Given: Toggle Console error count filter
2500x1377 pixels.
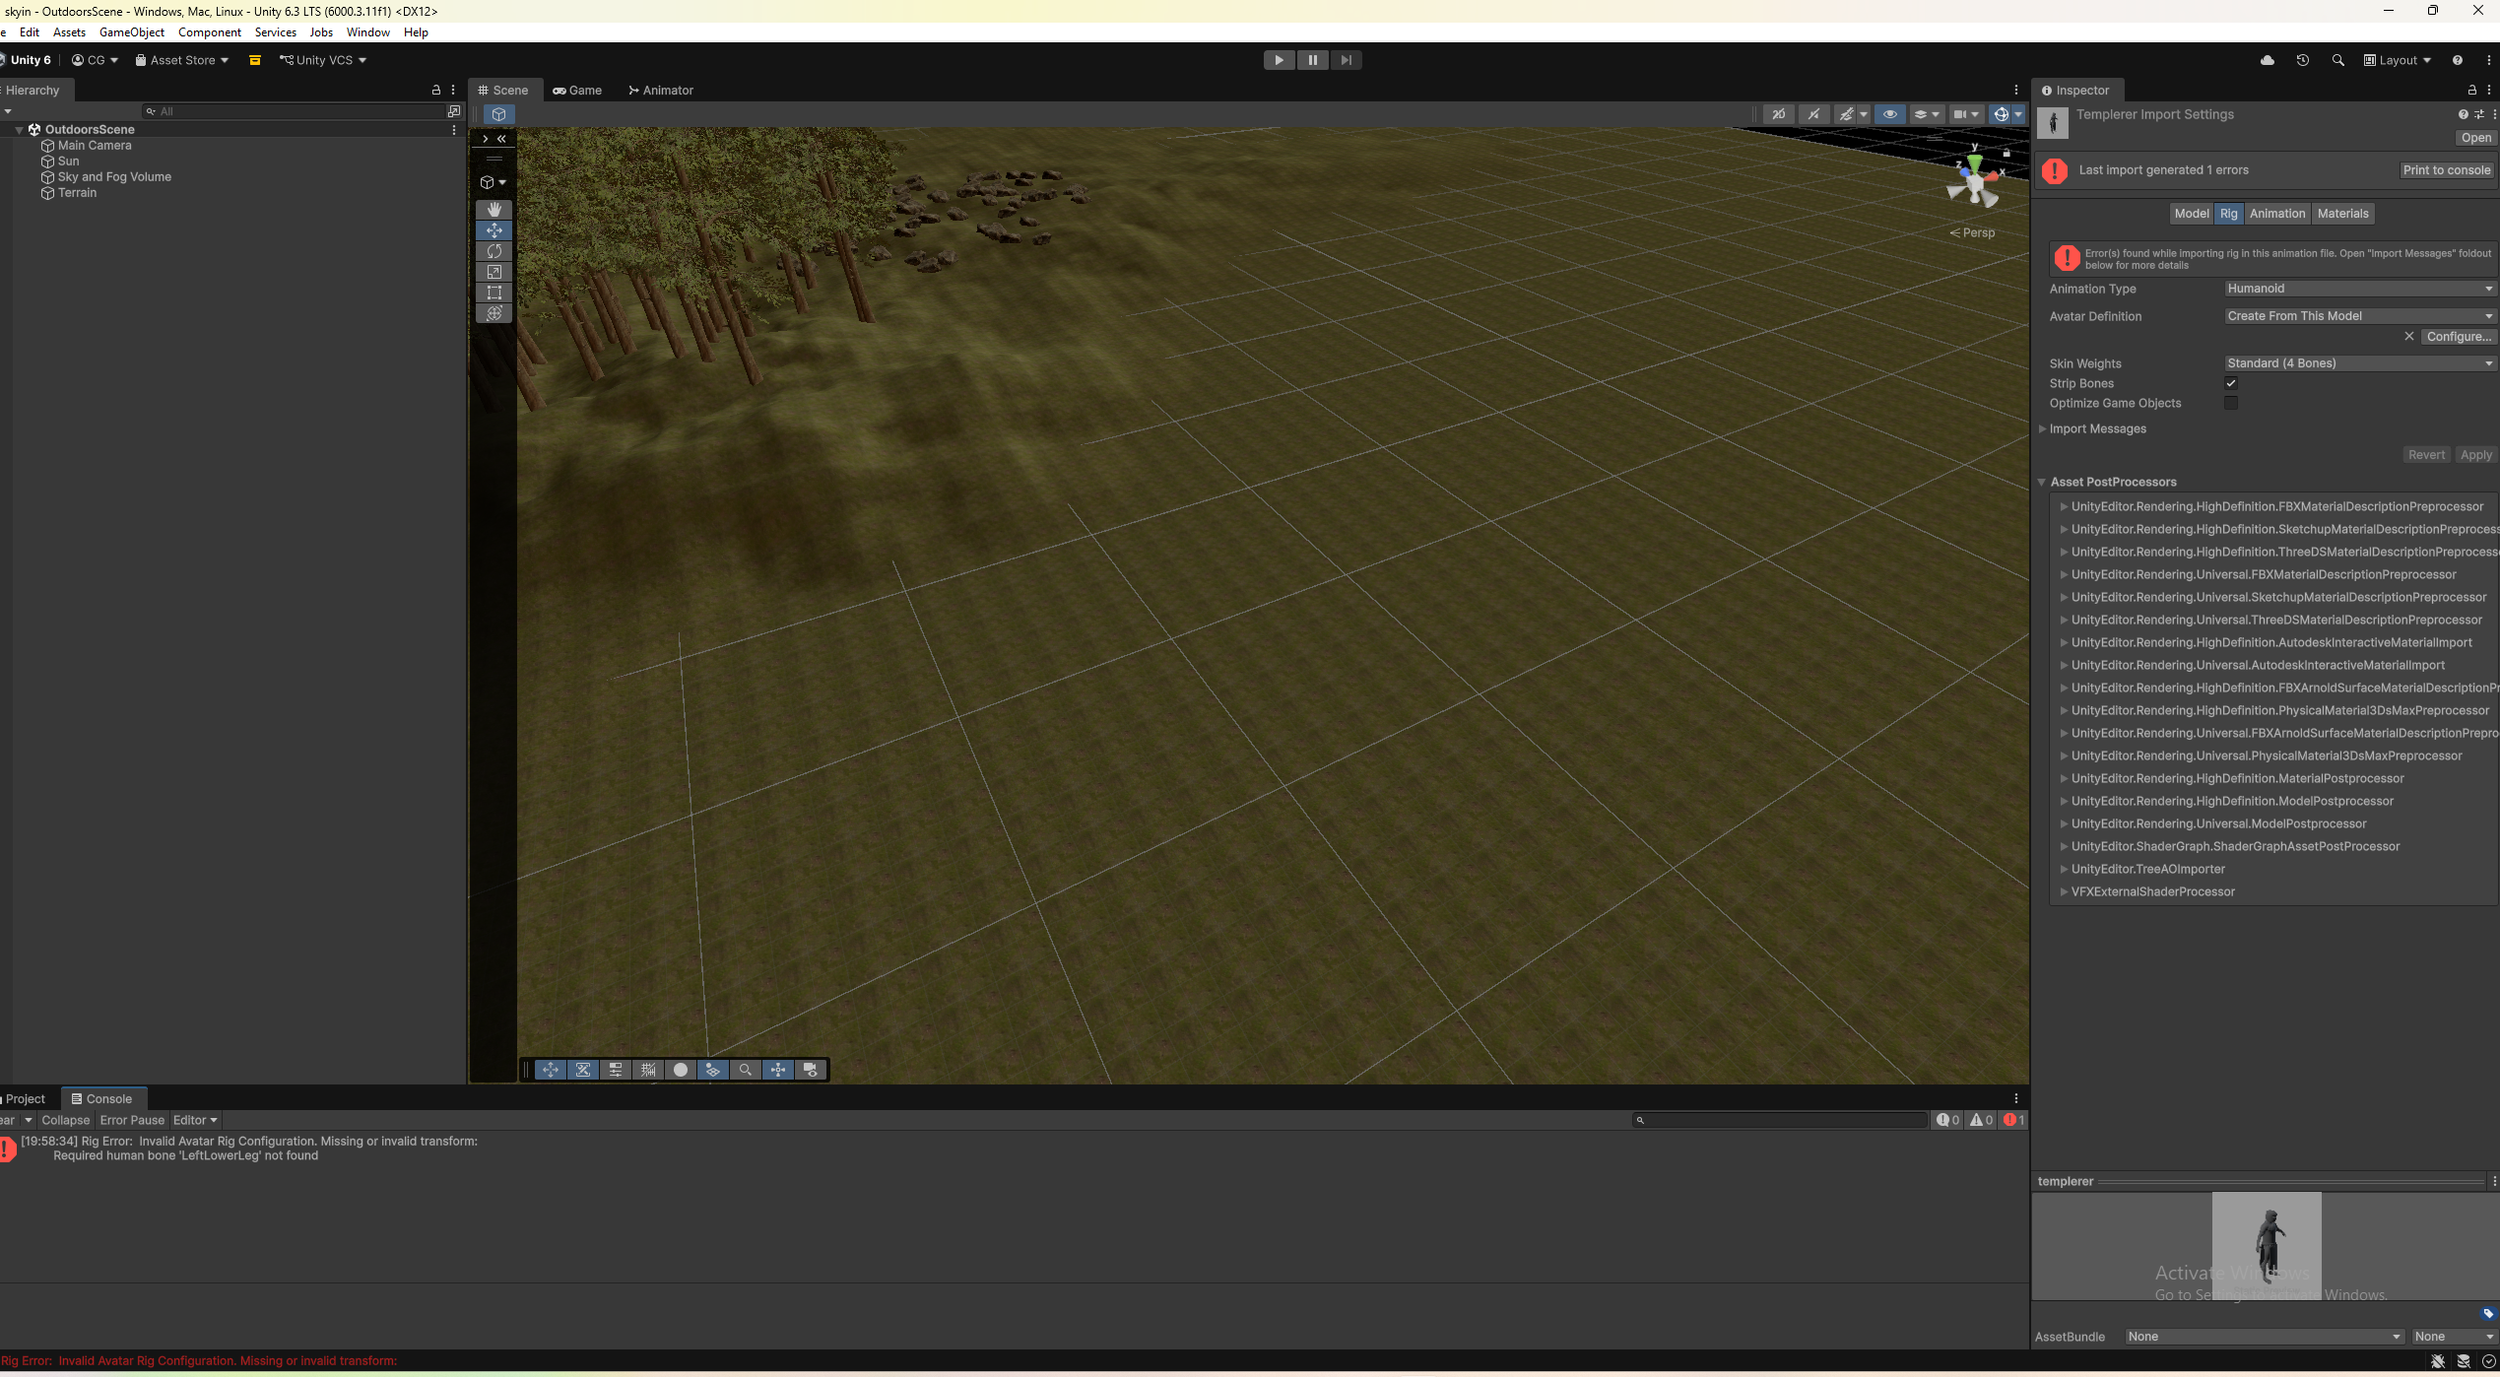Looking at the screenshot, I should 2013,1120.
